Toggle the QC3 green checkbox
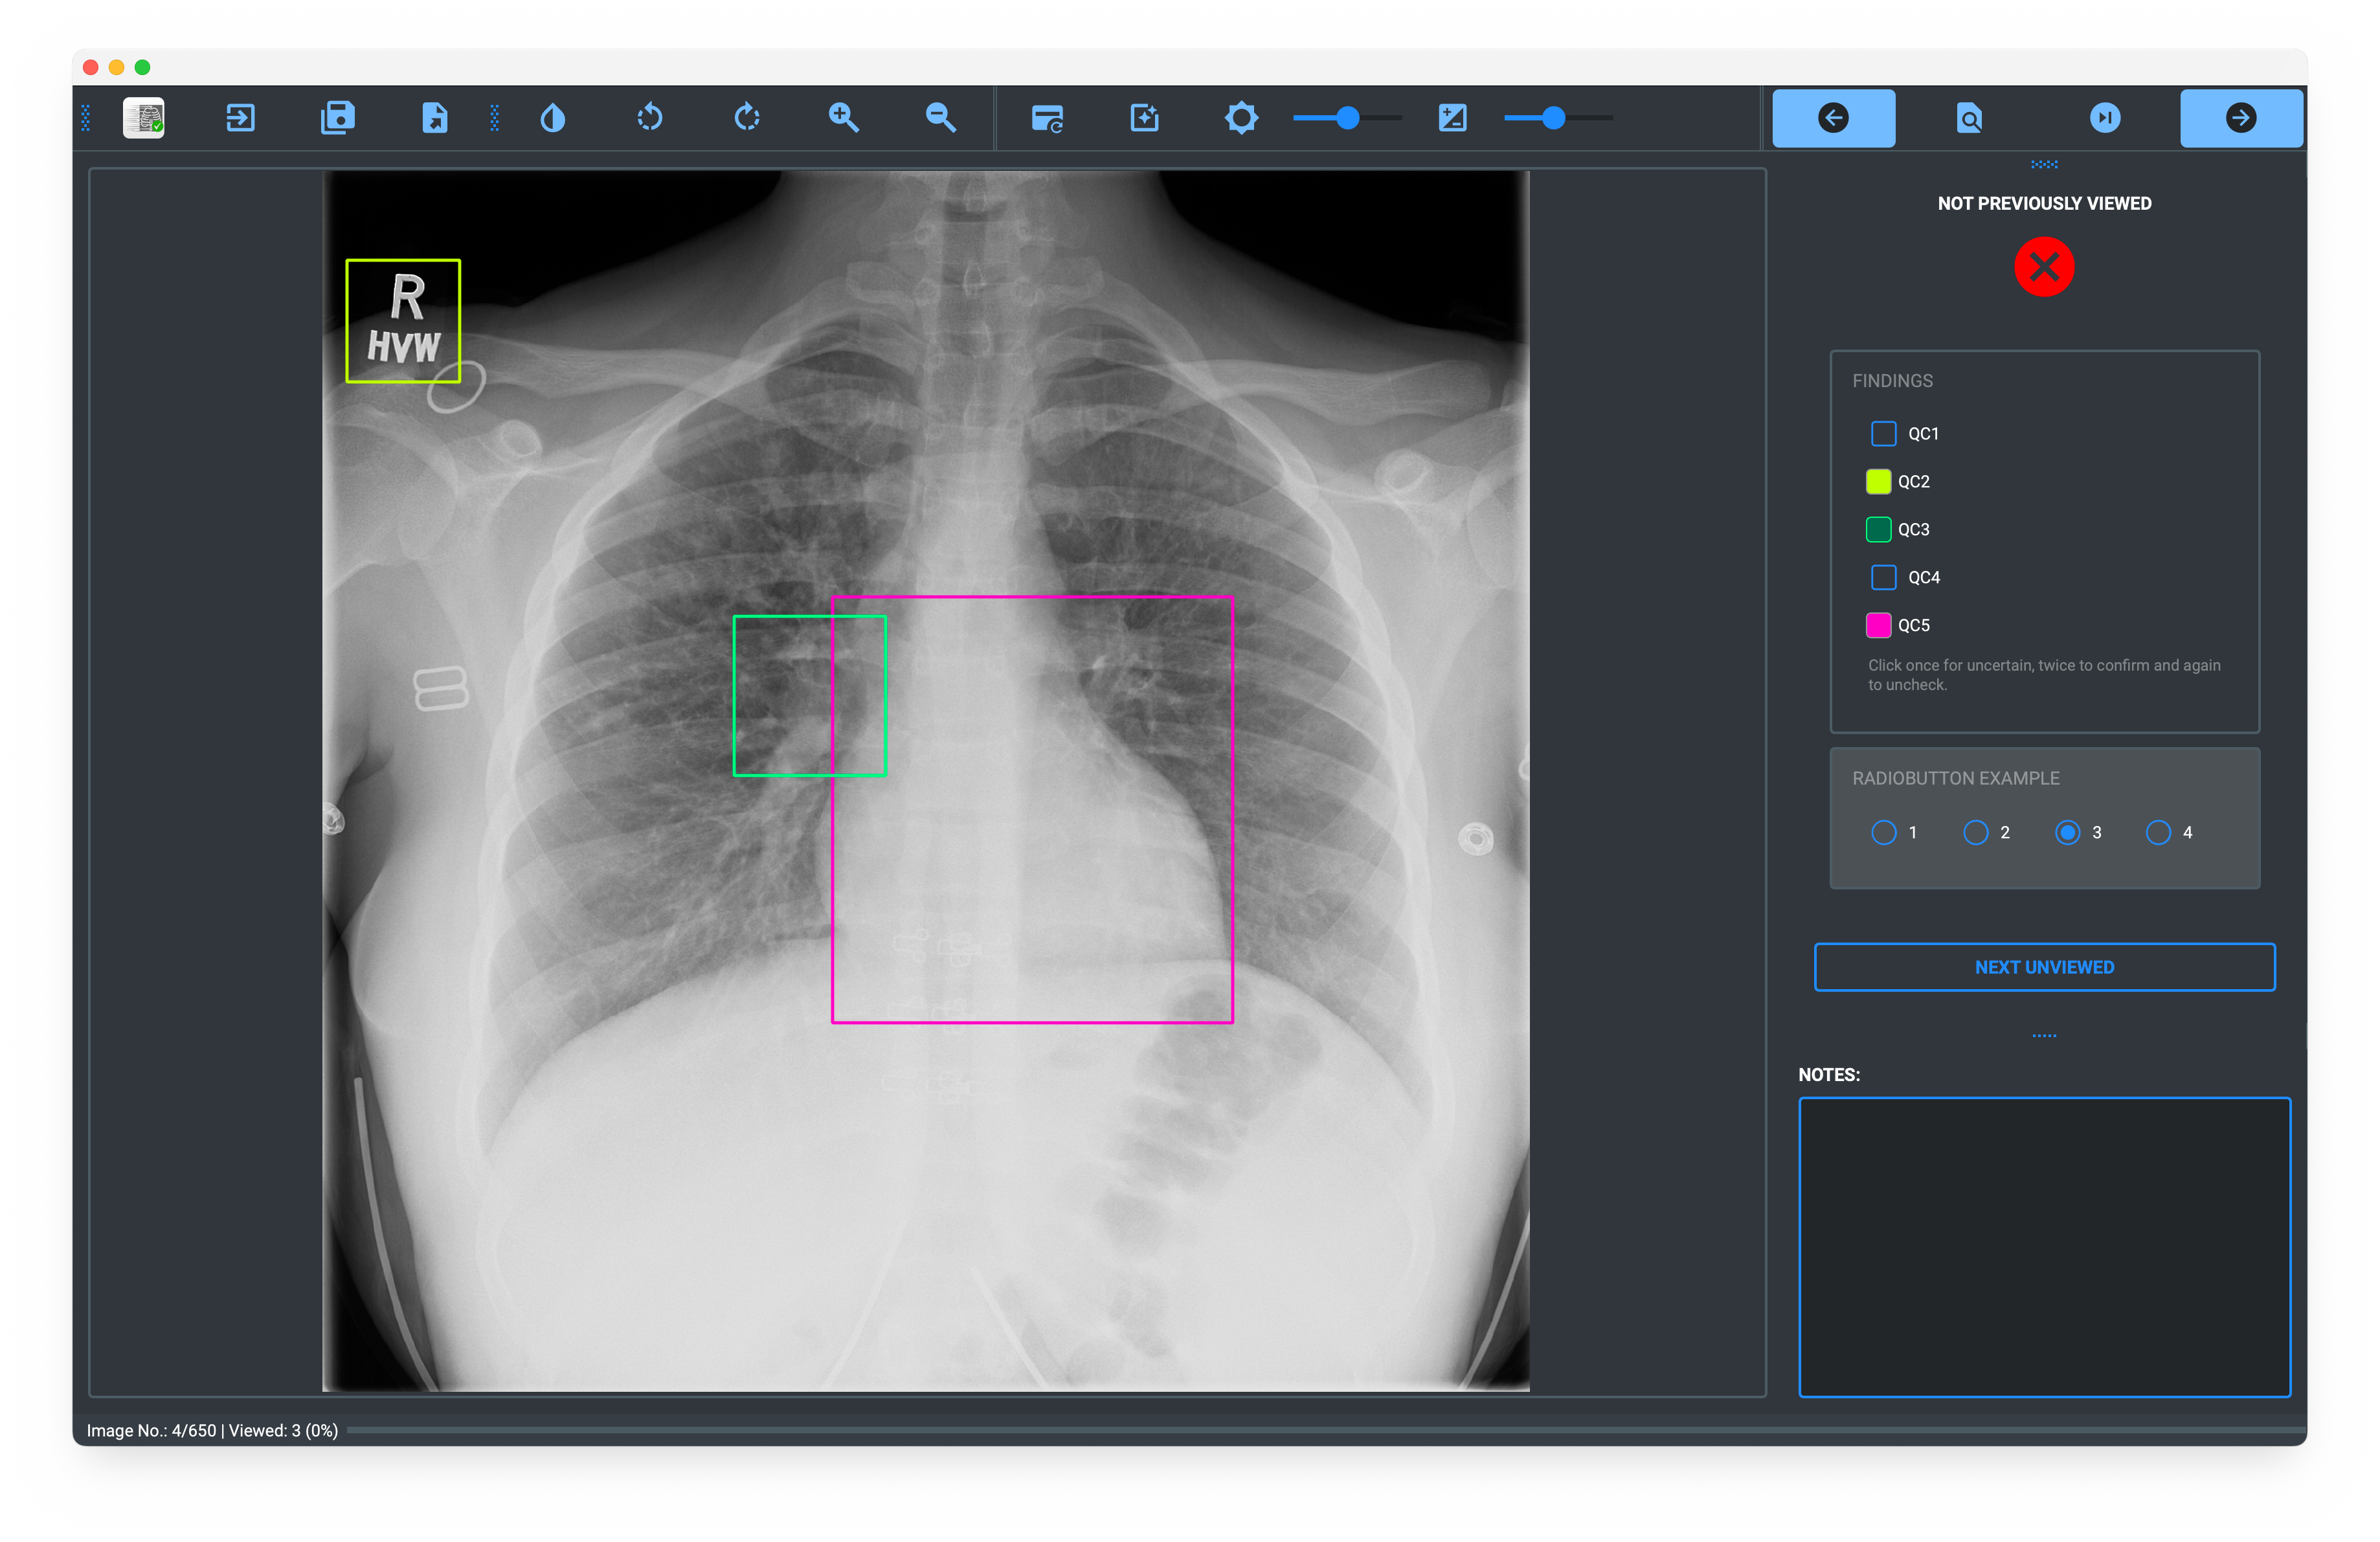2380x1542 pixels. point(1878,530)
